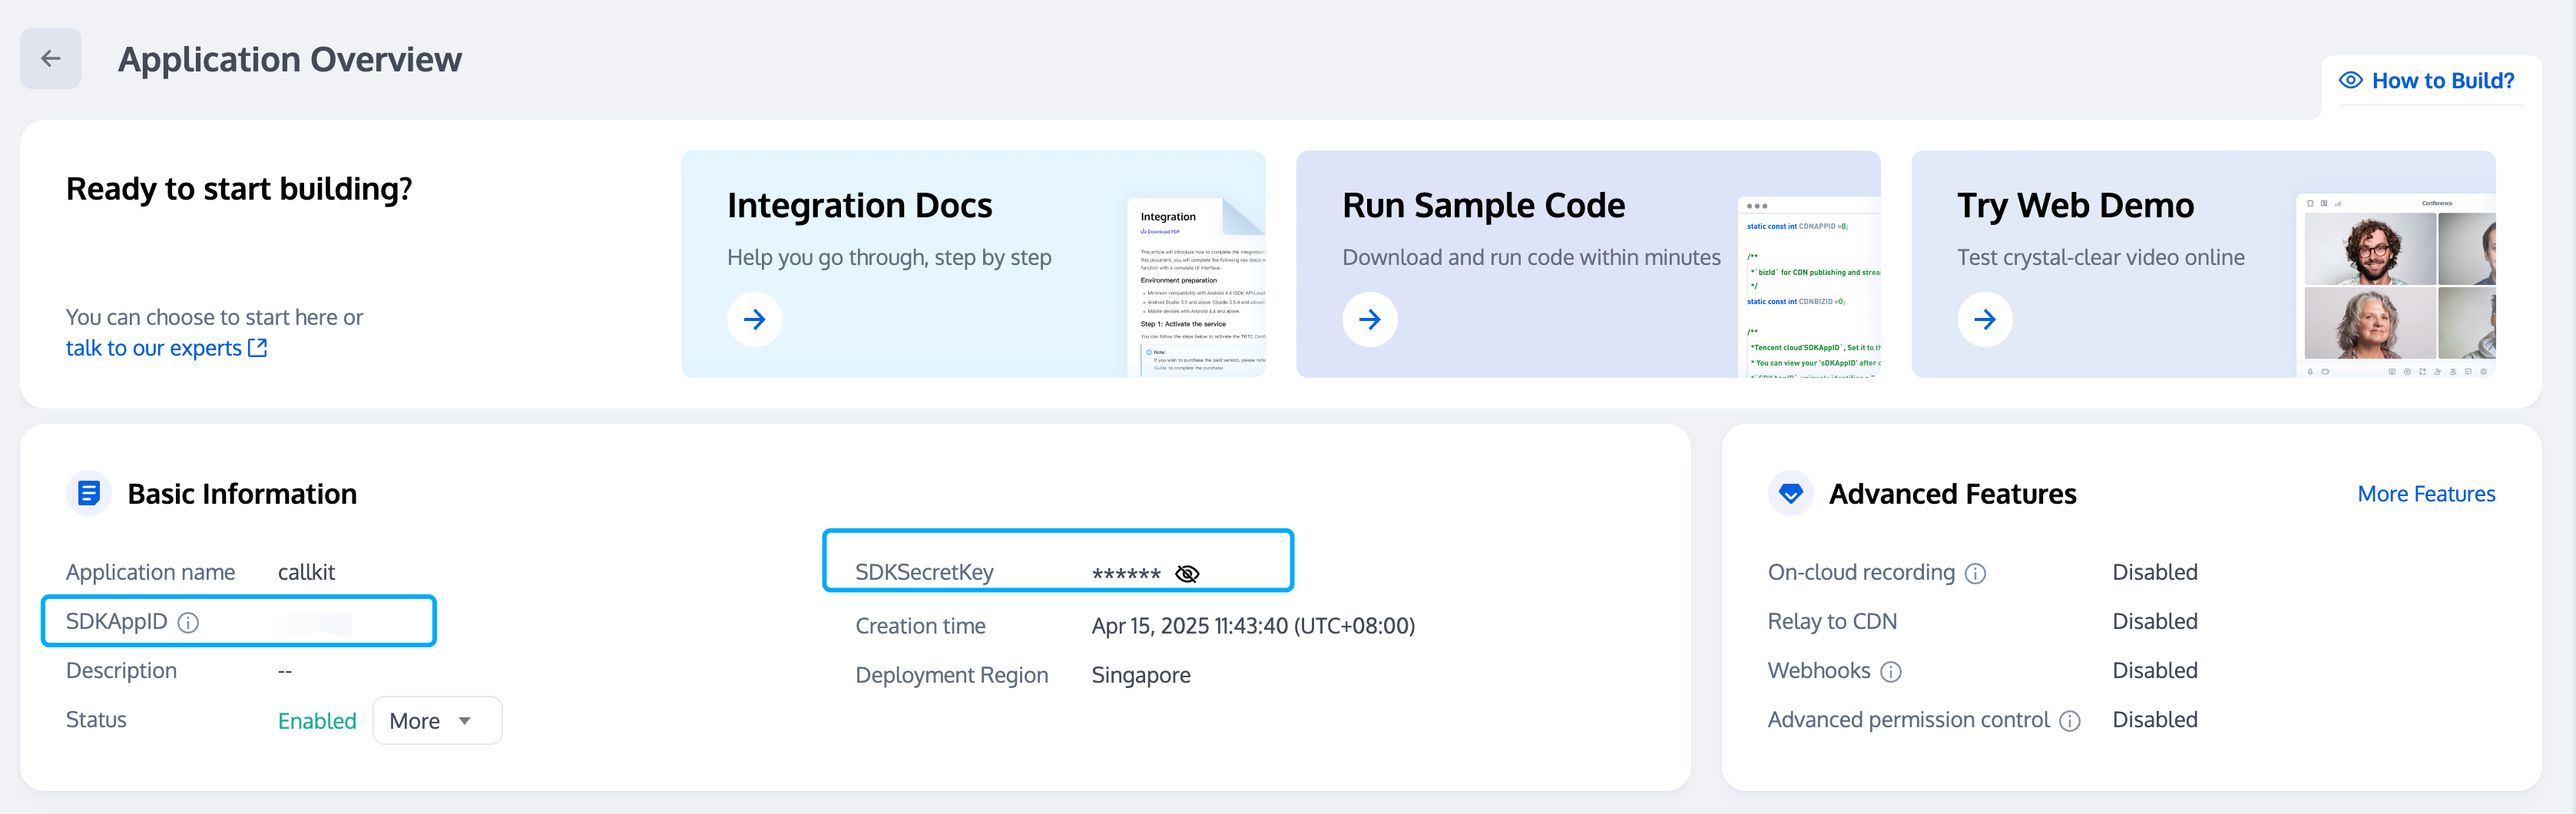The image size is (2576, 814).
Task: Reveal the hidden SDKSecretKey value
Action: point(1187,574)
